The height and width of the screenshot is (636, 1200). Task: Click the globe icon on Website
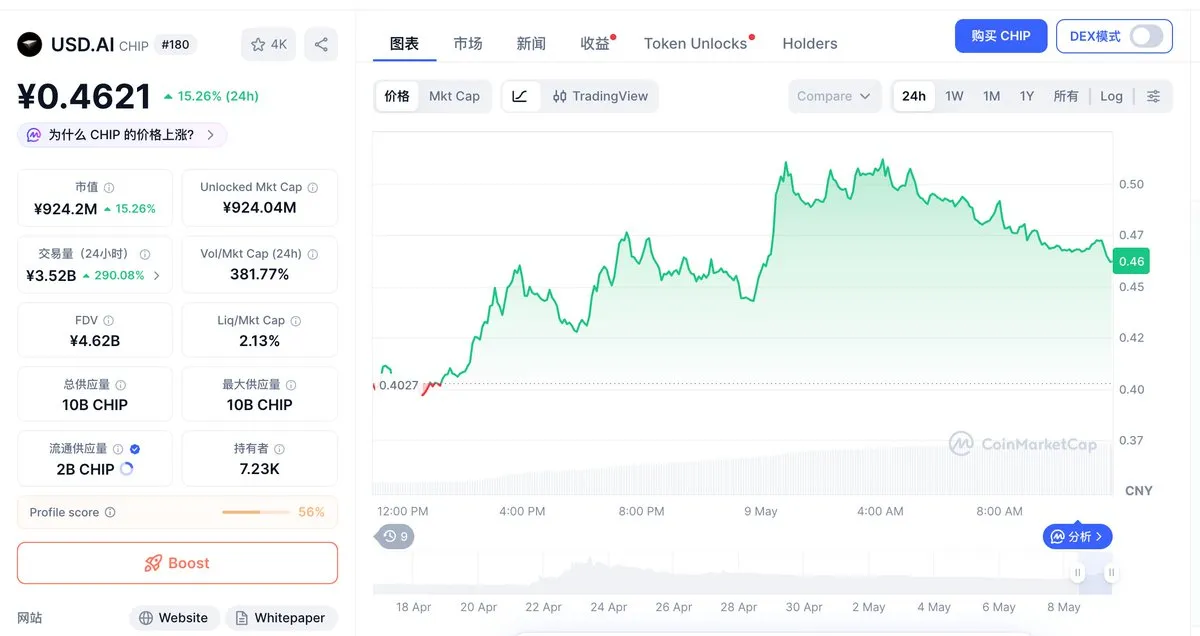coord(146,618)
